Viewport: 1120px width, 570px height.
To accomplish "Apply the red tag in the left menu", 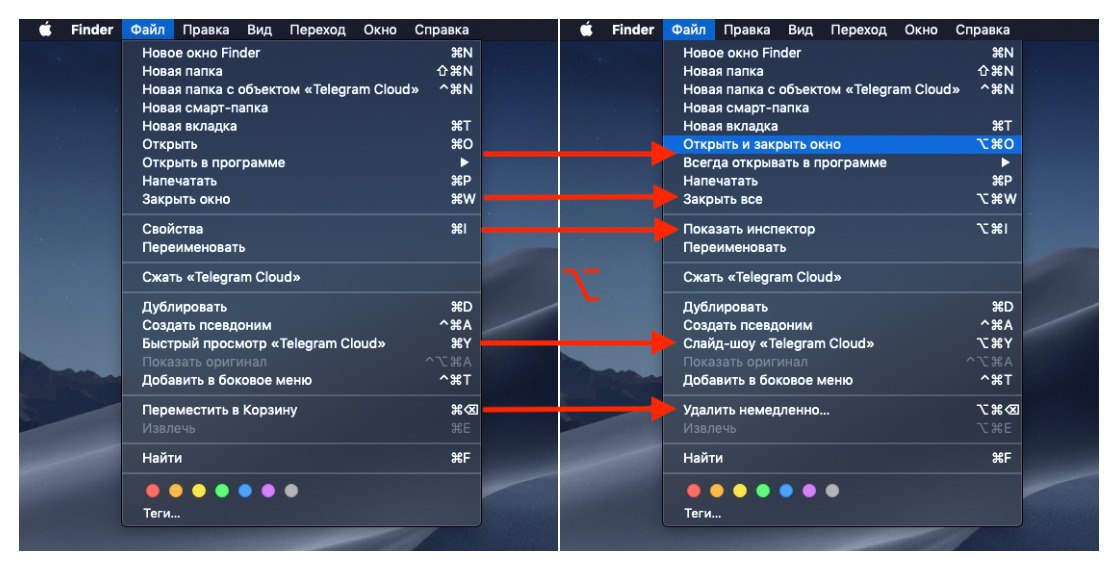I will coord(153,491).
